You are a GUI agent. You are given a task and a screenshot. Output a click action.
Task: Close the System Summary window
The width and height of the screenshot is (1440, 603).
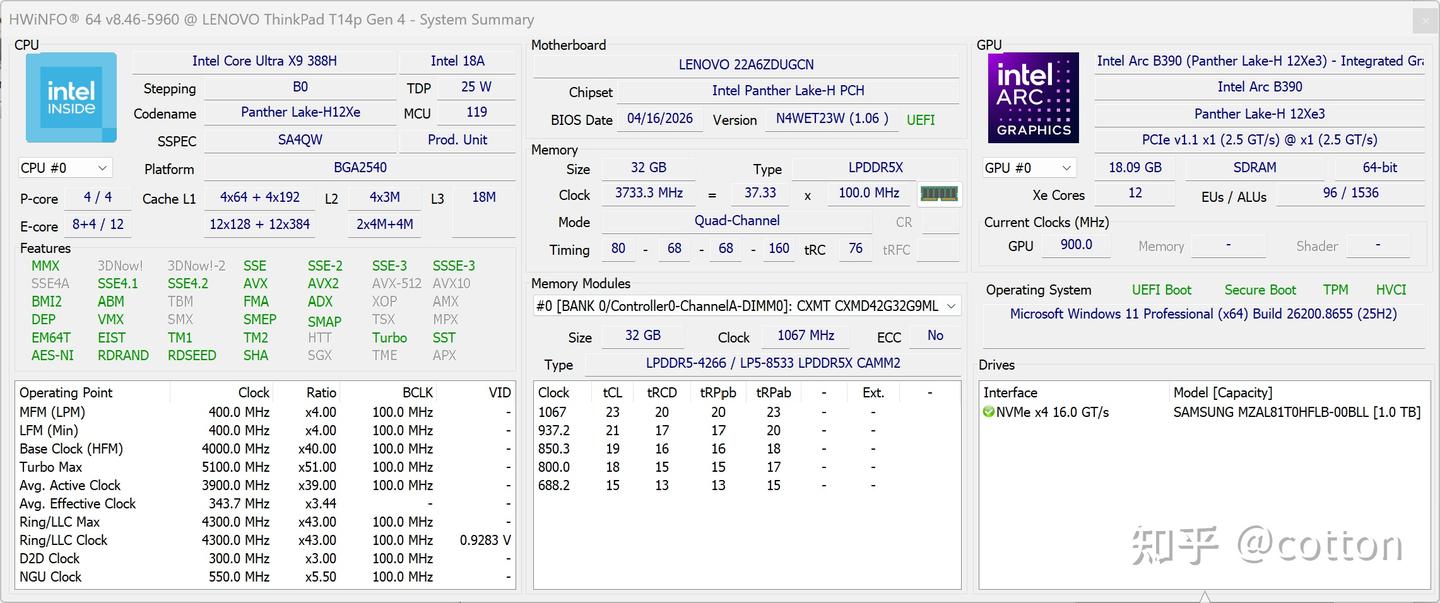point(1425,20)
